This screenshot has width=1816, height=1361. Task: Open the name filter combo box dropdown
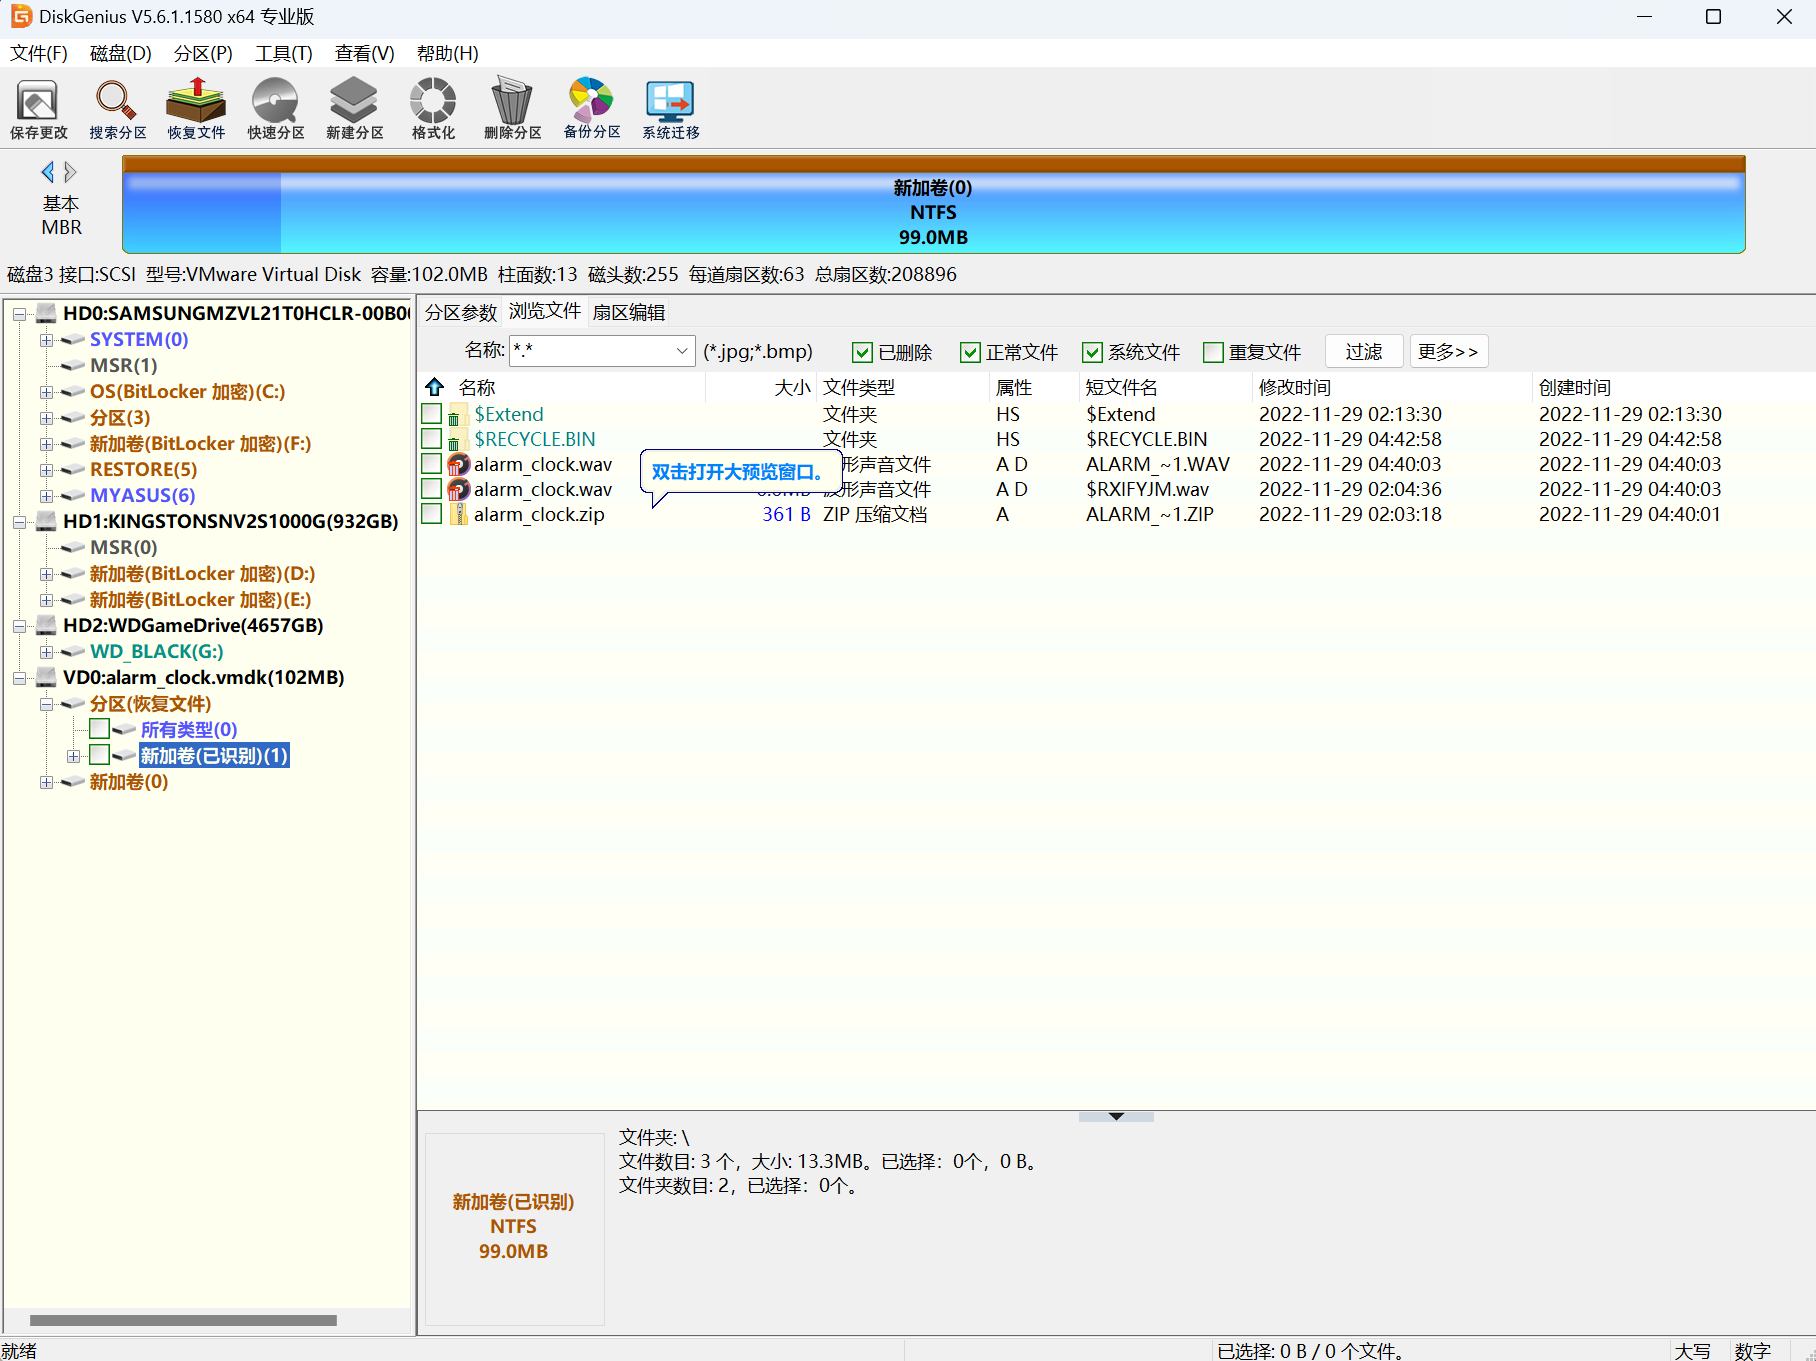[682, 351]
